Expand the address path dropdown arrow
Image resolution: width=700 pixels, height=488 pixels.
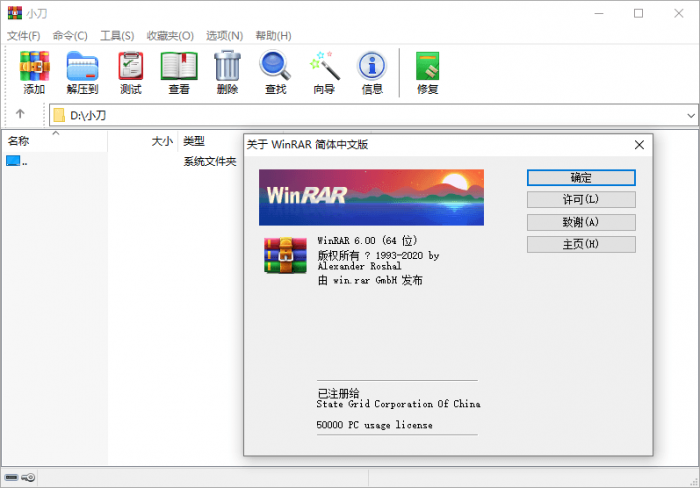click(x=690, y=115)
